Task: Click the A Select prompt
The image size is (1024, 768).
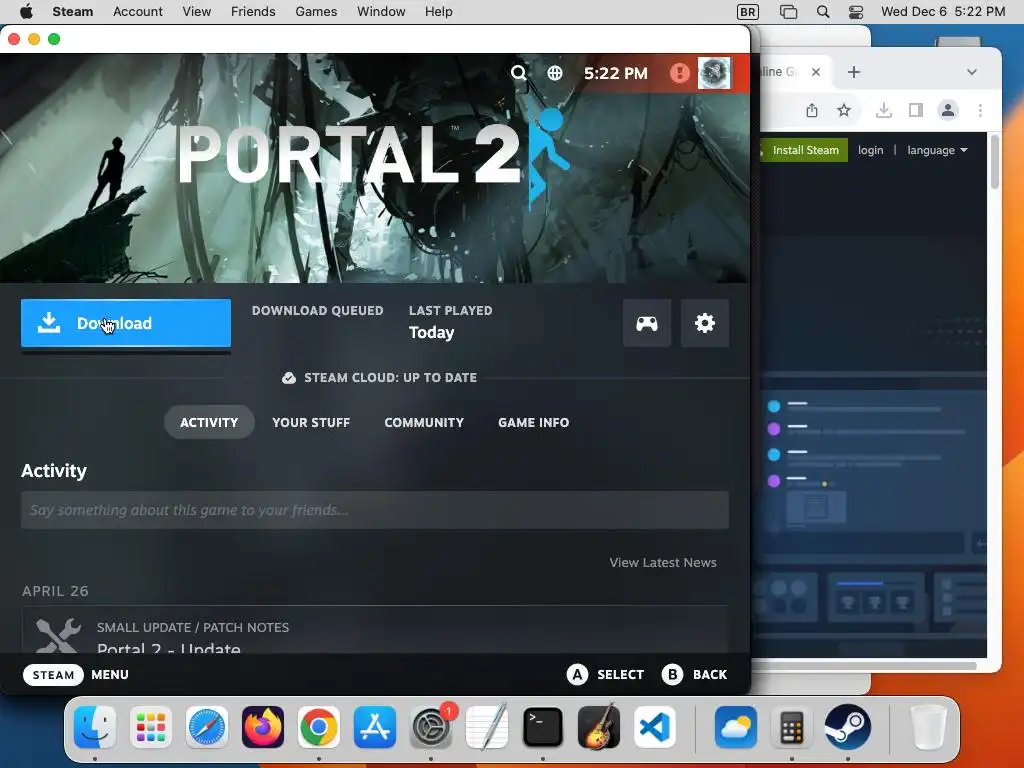Action: (x=605, y=675)
